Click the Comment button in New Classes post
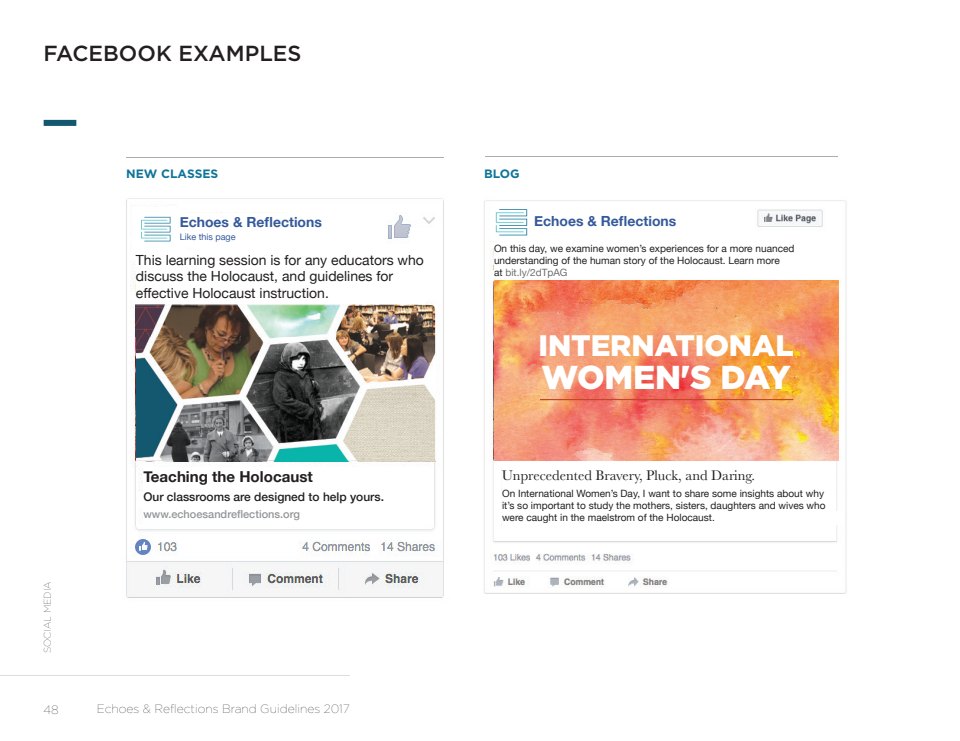The width and height of the screenshot is (960, 741). tap(285, 579)
